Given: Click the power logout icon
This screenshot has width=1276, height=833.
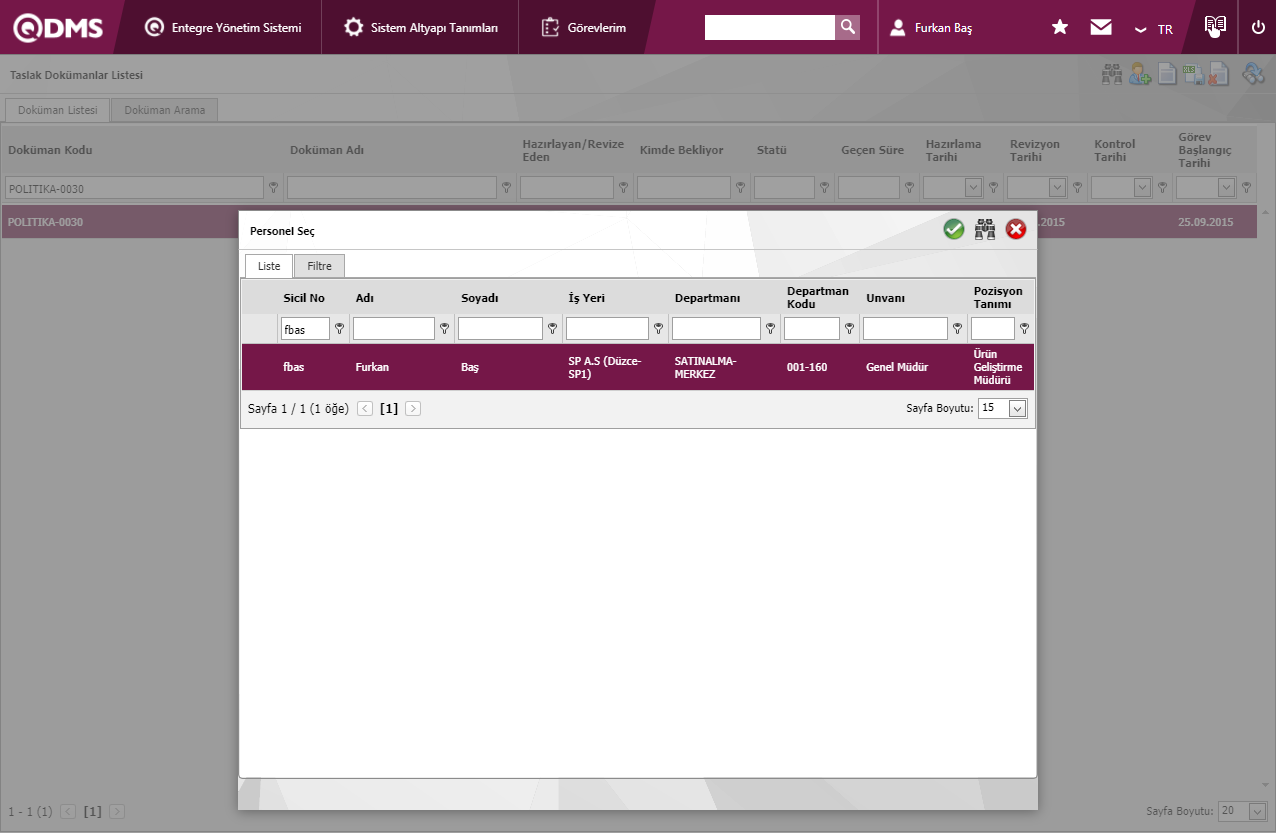Looking at the screenshot, I should (1258, 28).
